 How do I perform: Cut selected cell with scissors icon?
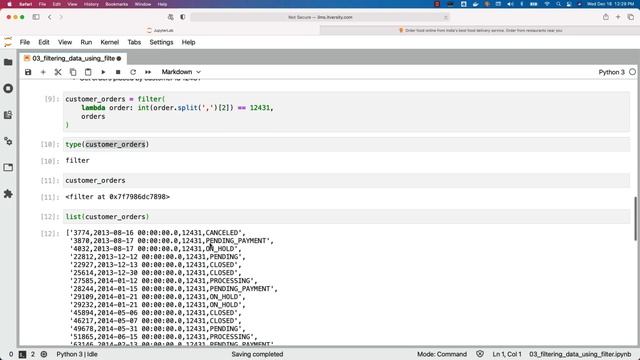pyautogui.click(x=58, y=72)
